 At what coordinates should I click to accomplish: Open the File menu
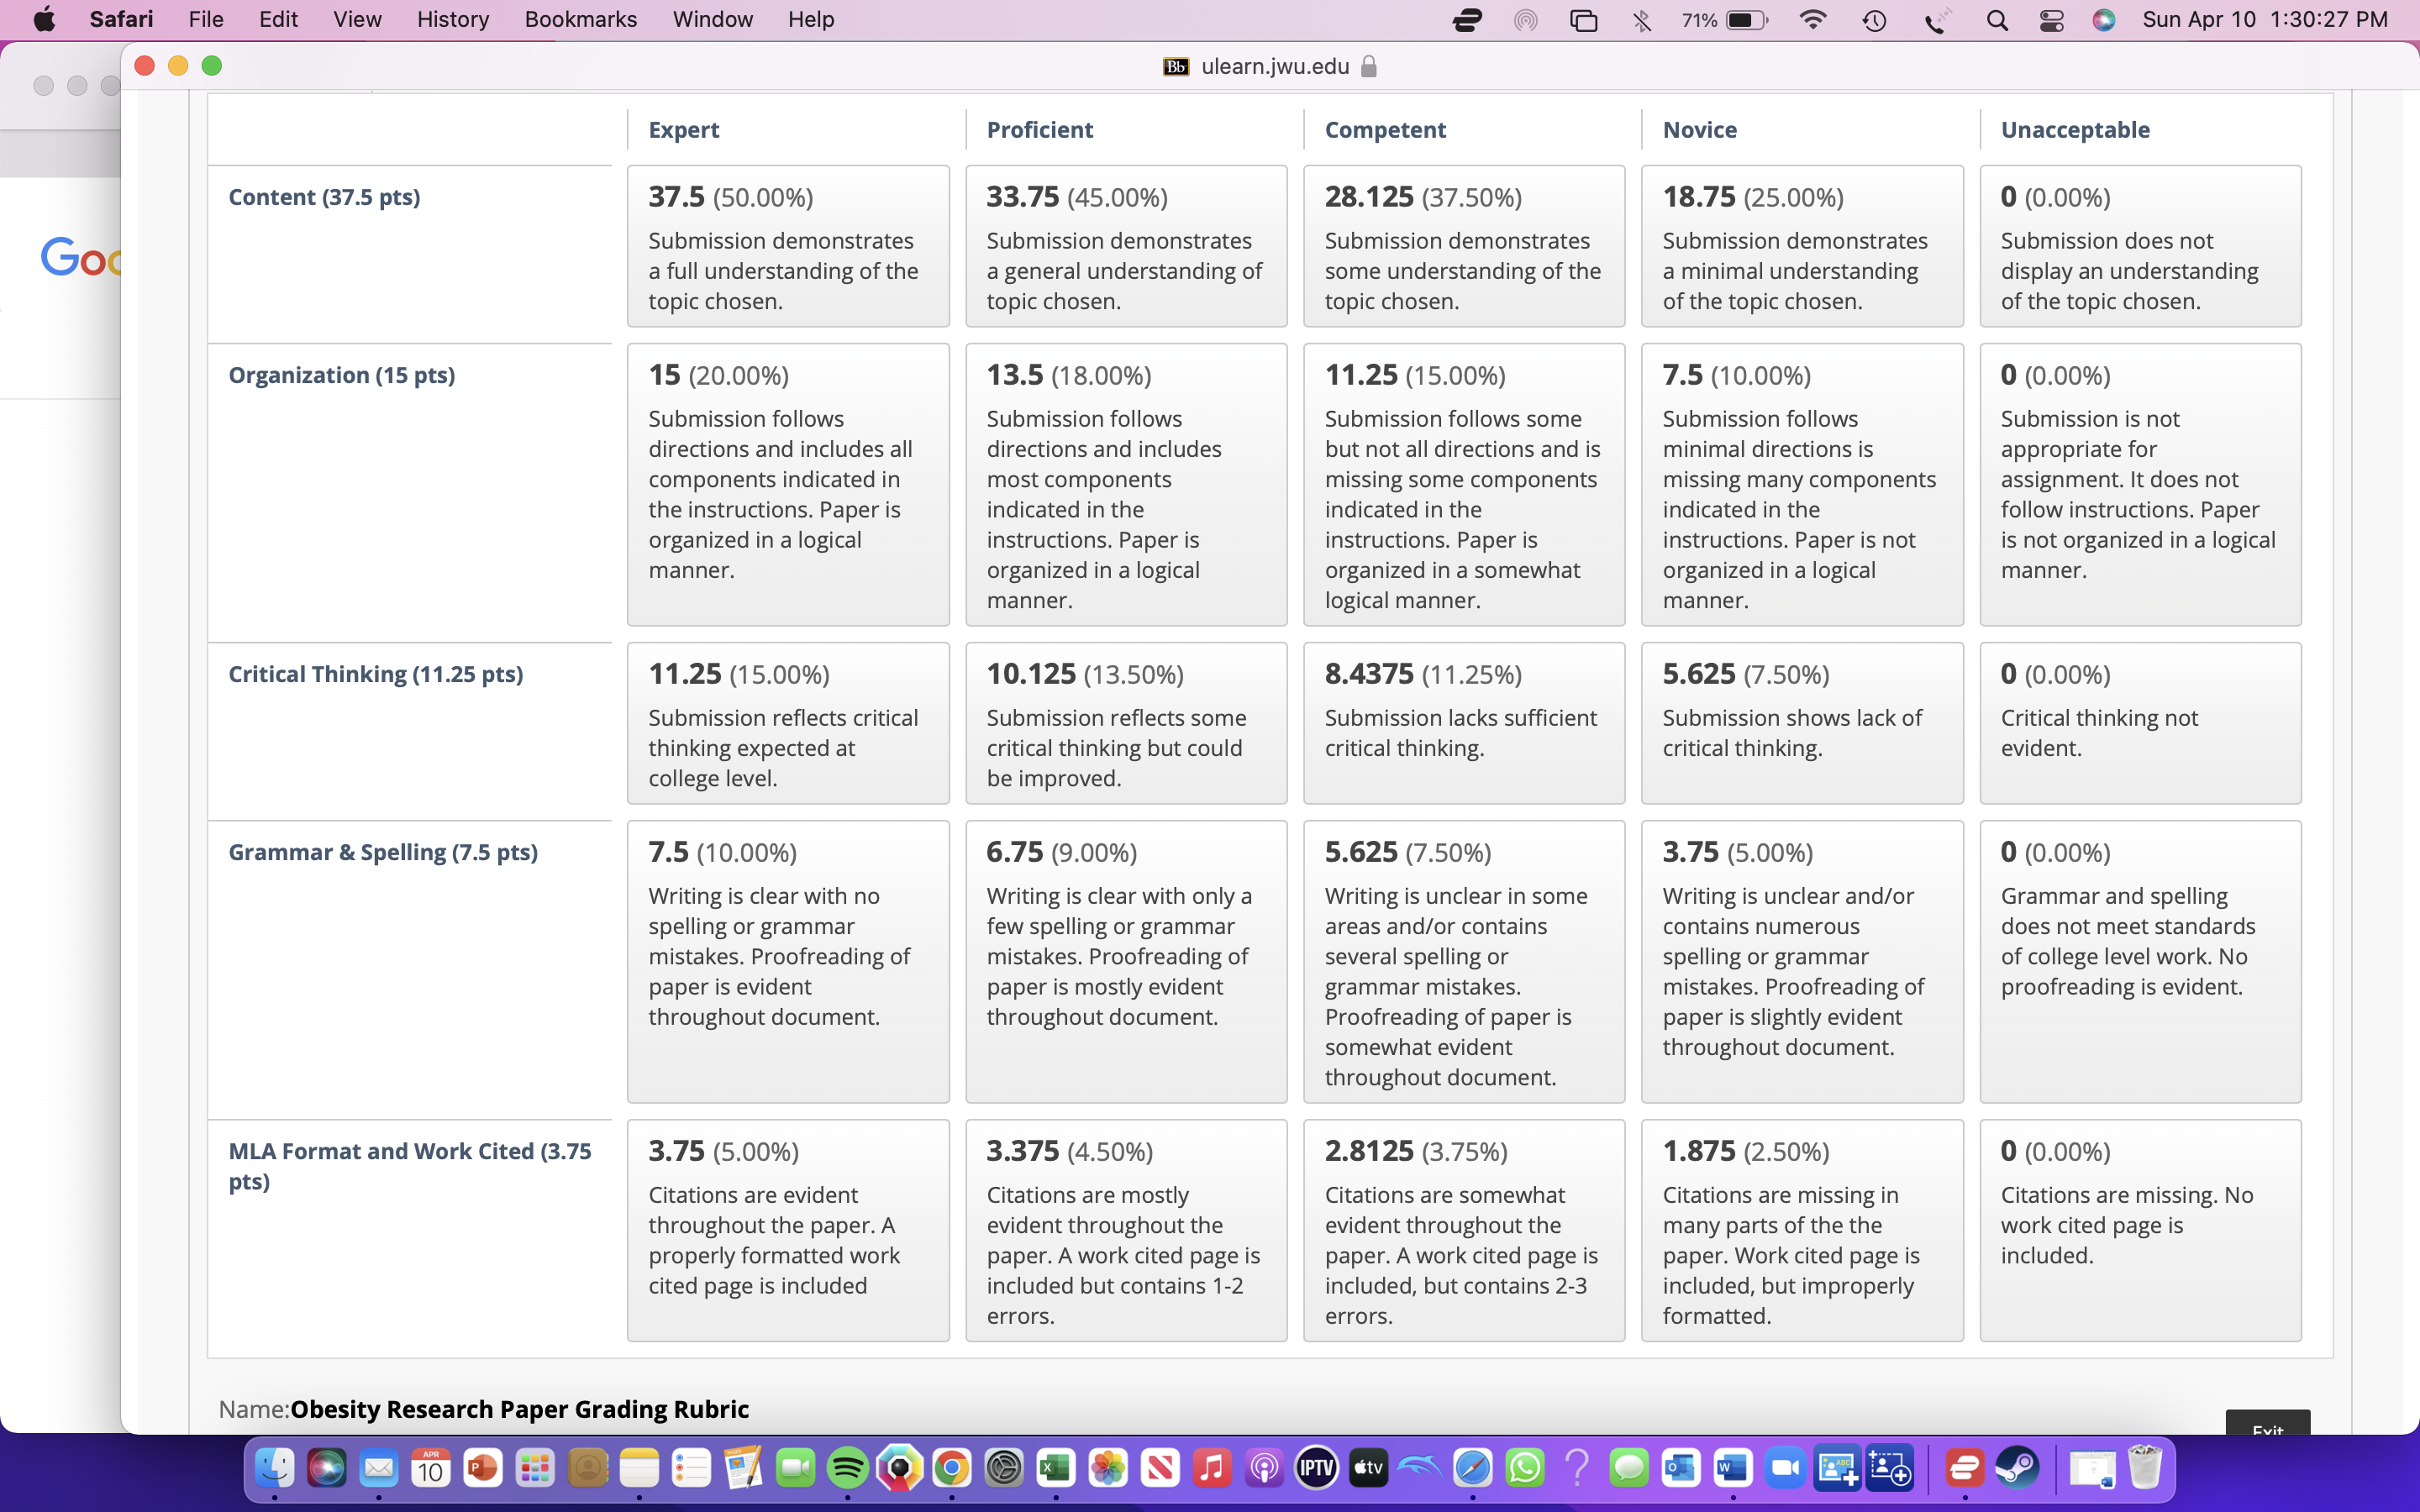(206, 20)
